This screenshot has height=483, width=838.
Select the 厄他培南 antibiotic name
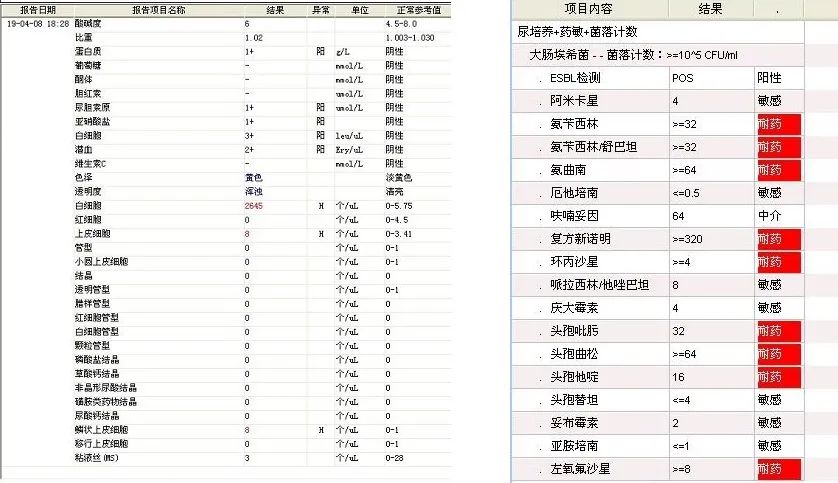[574, 193]
